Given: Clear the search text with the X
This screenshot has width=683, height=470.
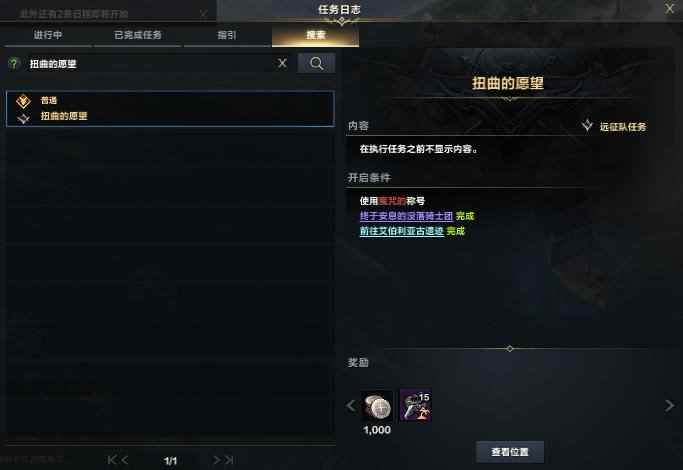Looking at the screenshot, I should (x=282, y=64).
